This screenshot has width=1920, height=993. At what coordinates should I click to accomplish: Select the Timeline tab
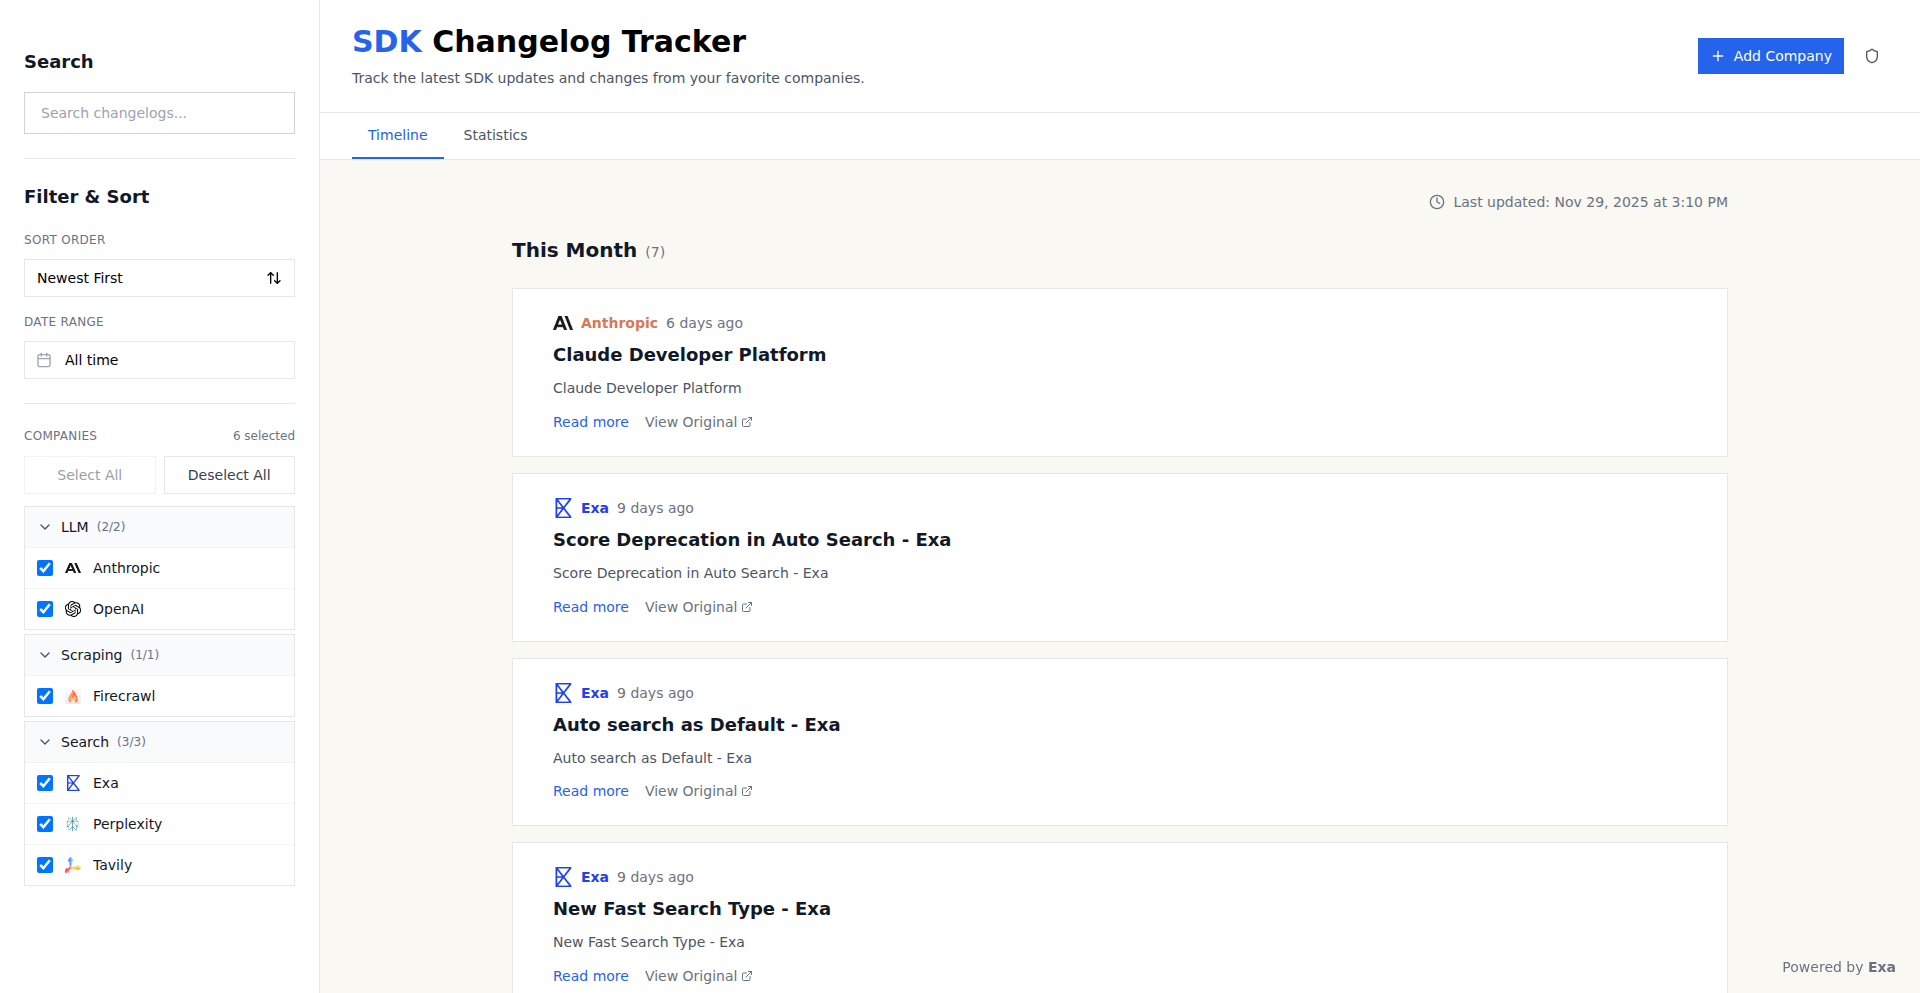tap(397, 135)
